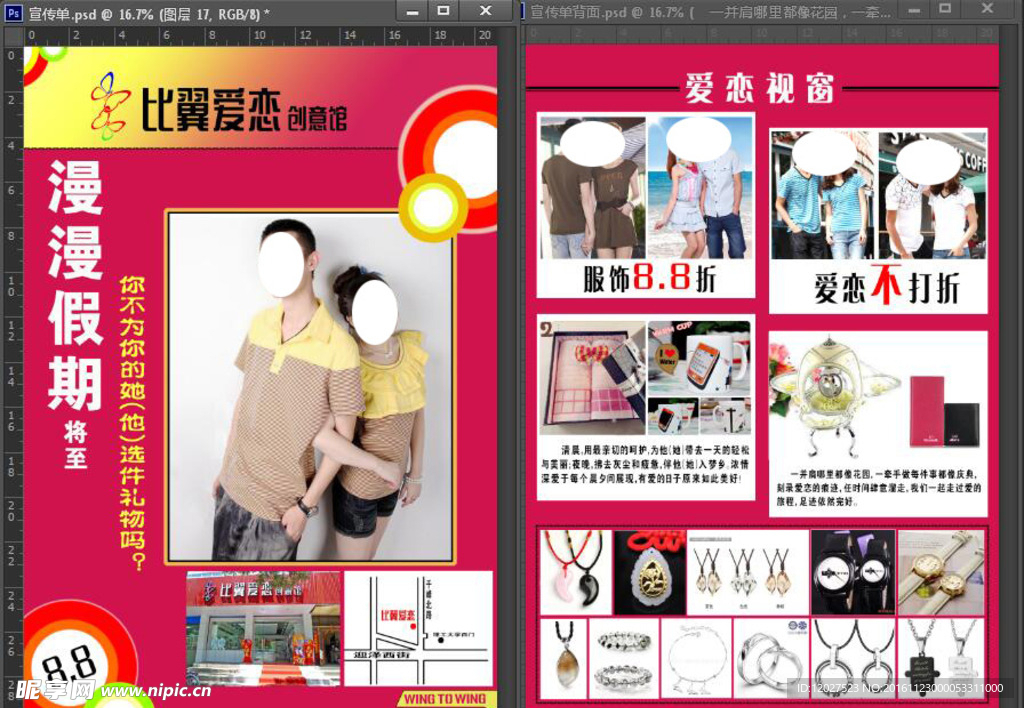Image resolution: width=1024 pixels, height=708 pixels.
Task: Close the 宣传单背面.psd document window
Action: [x=987, y=10]
